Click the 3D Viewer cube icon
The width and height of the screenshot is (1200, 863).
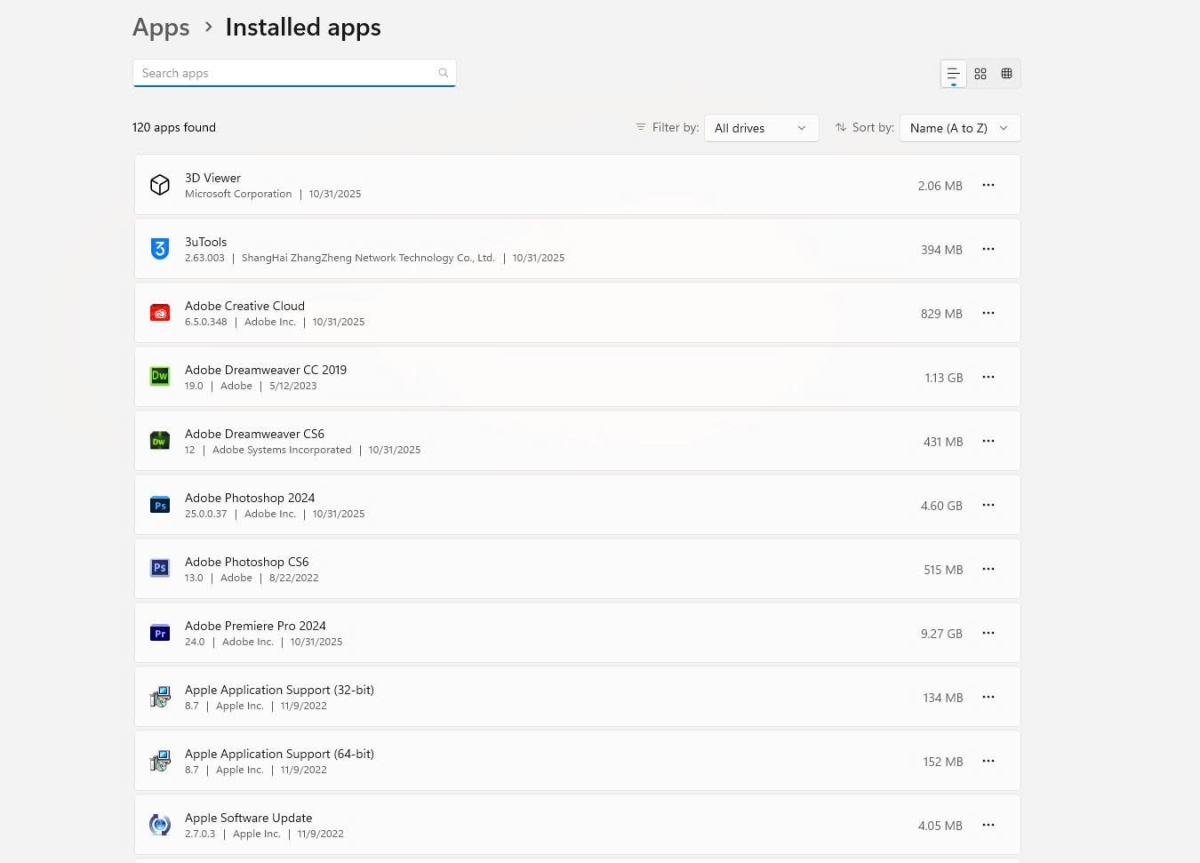pos(160,184)
